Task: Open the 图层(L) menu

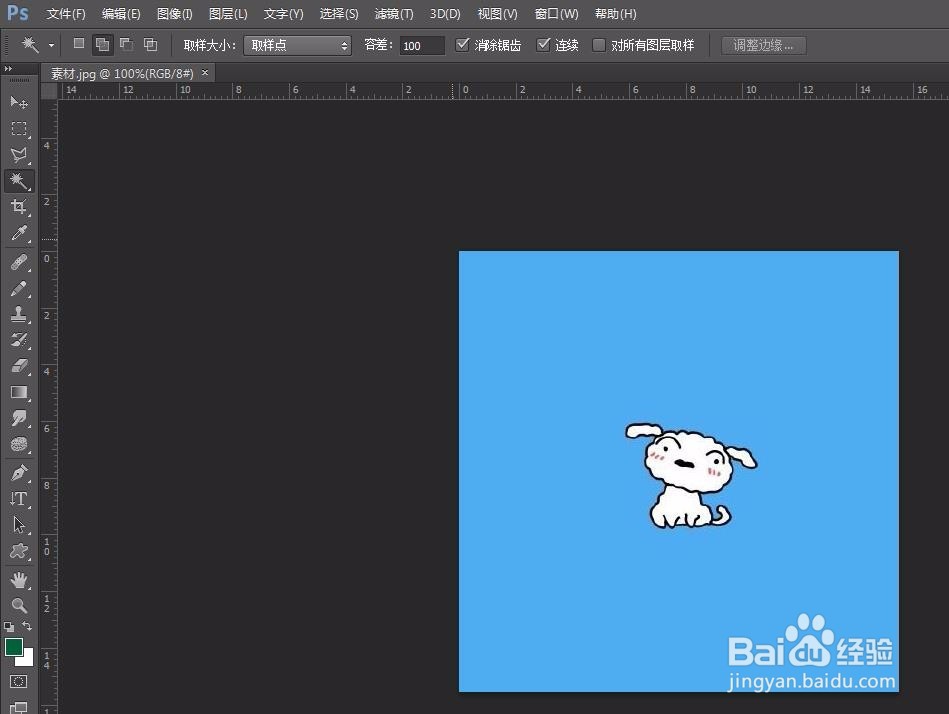Action: [228, 13]
